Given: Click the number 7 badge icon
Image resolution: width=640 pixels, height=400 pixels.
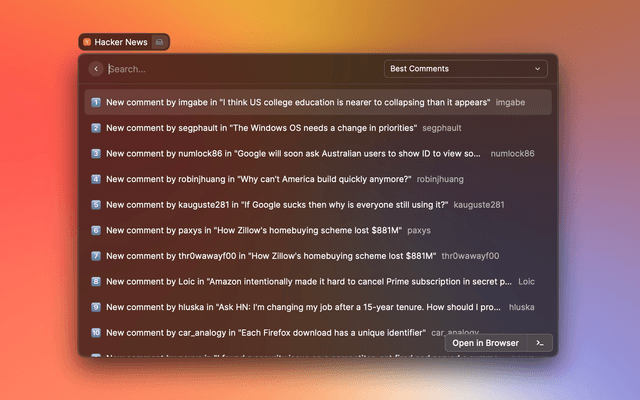Looking at the screenshot, I should coord(96,256).
